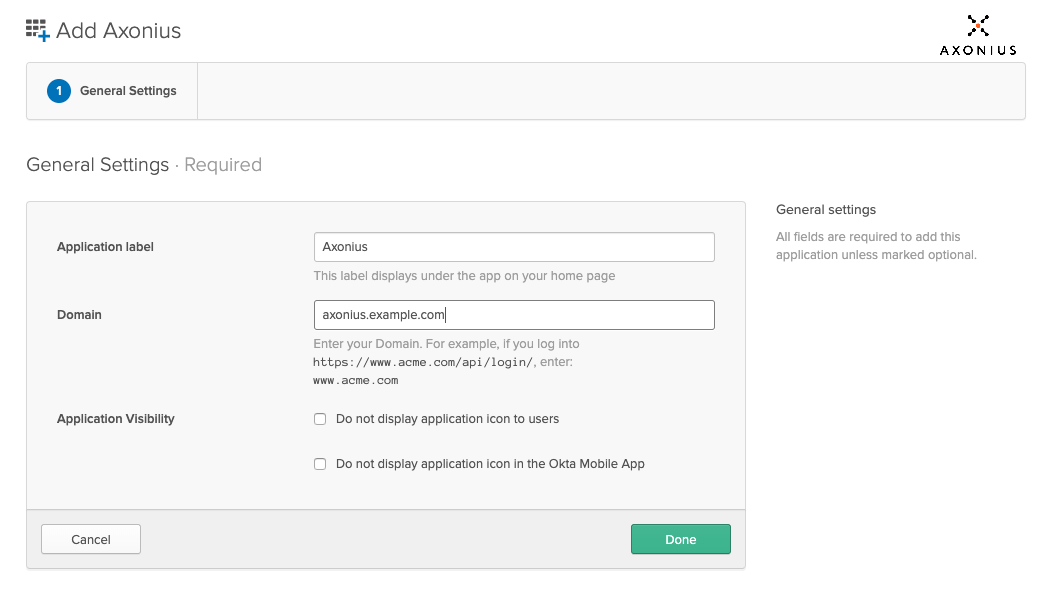This screenshot has width=1058, height=590.
Task: Click the 'Application label' field label
Action: pos(105,247)
